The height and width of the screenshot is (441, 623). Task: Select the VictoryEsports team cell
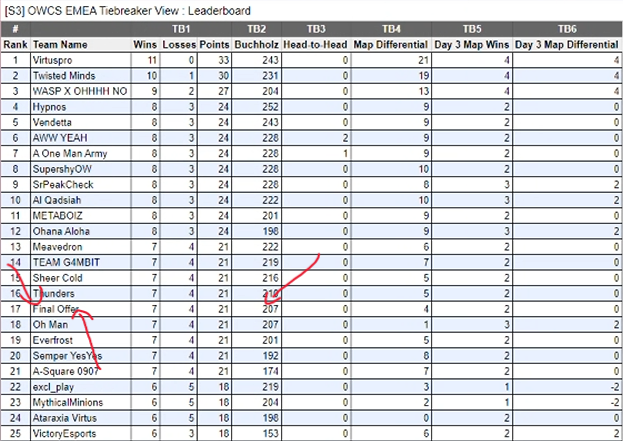pos(81,433)
